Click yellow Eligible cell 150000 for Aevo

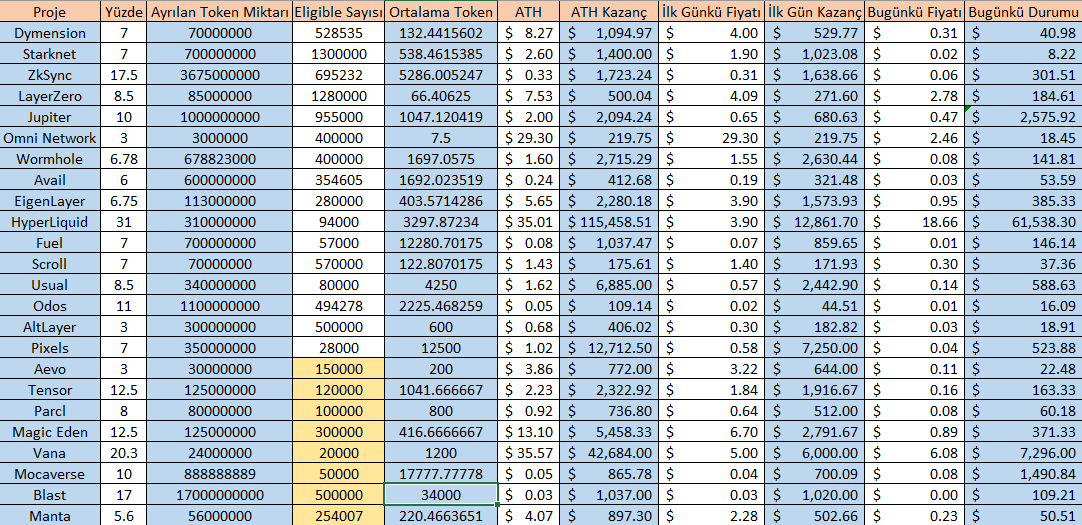[337, 368]
